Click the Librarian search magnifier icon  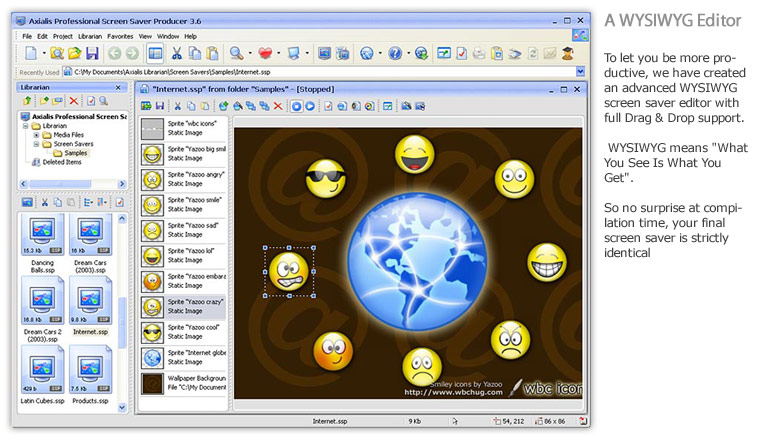(103, 101)
